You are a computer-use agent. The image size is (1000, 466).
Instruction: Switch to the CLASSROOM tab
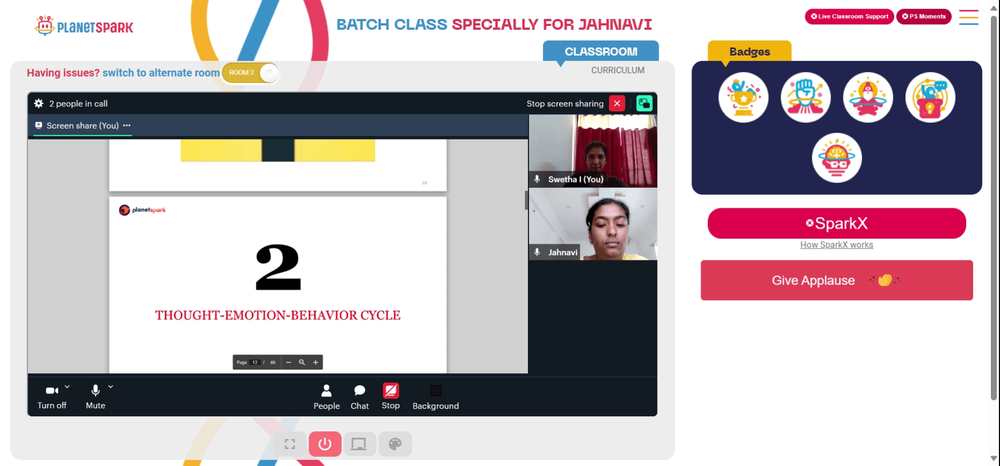[601, 51]
